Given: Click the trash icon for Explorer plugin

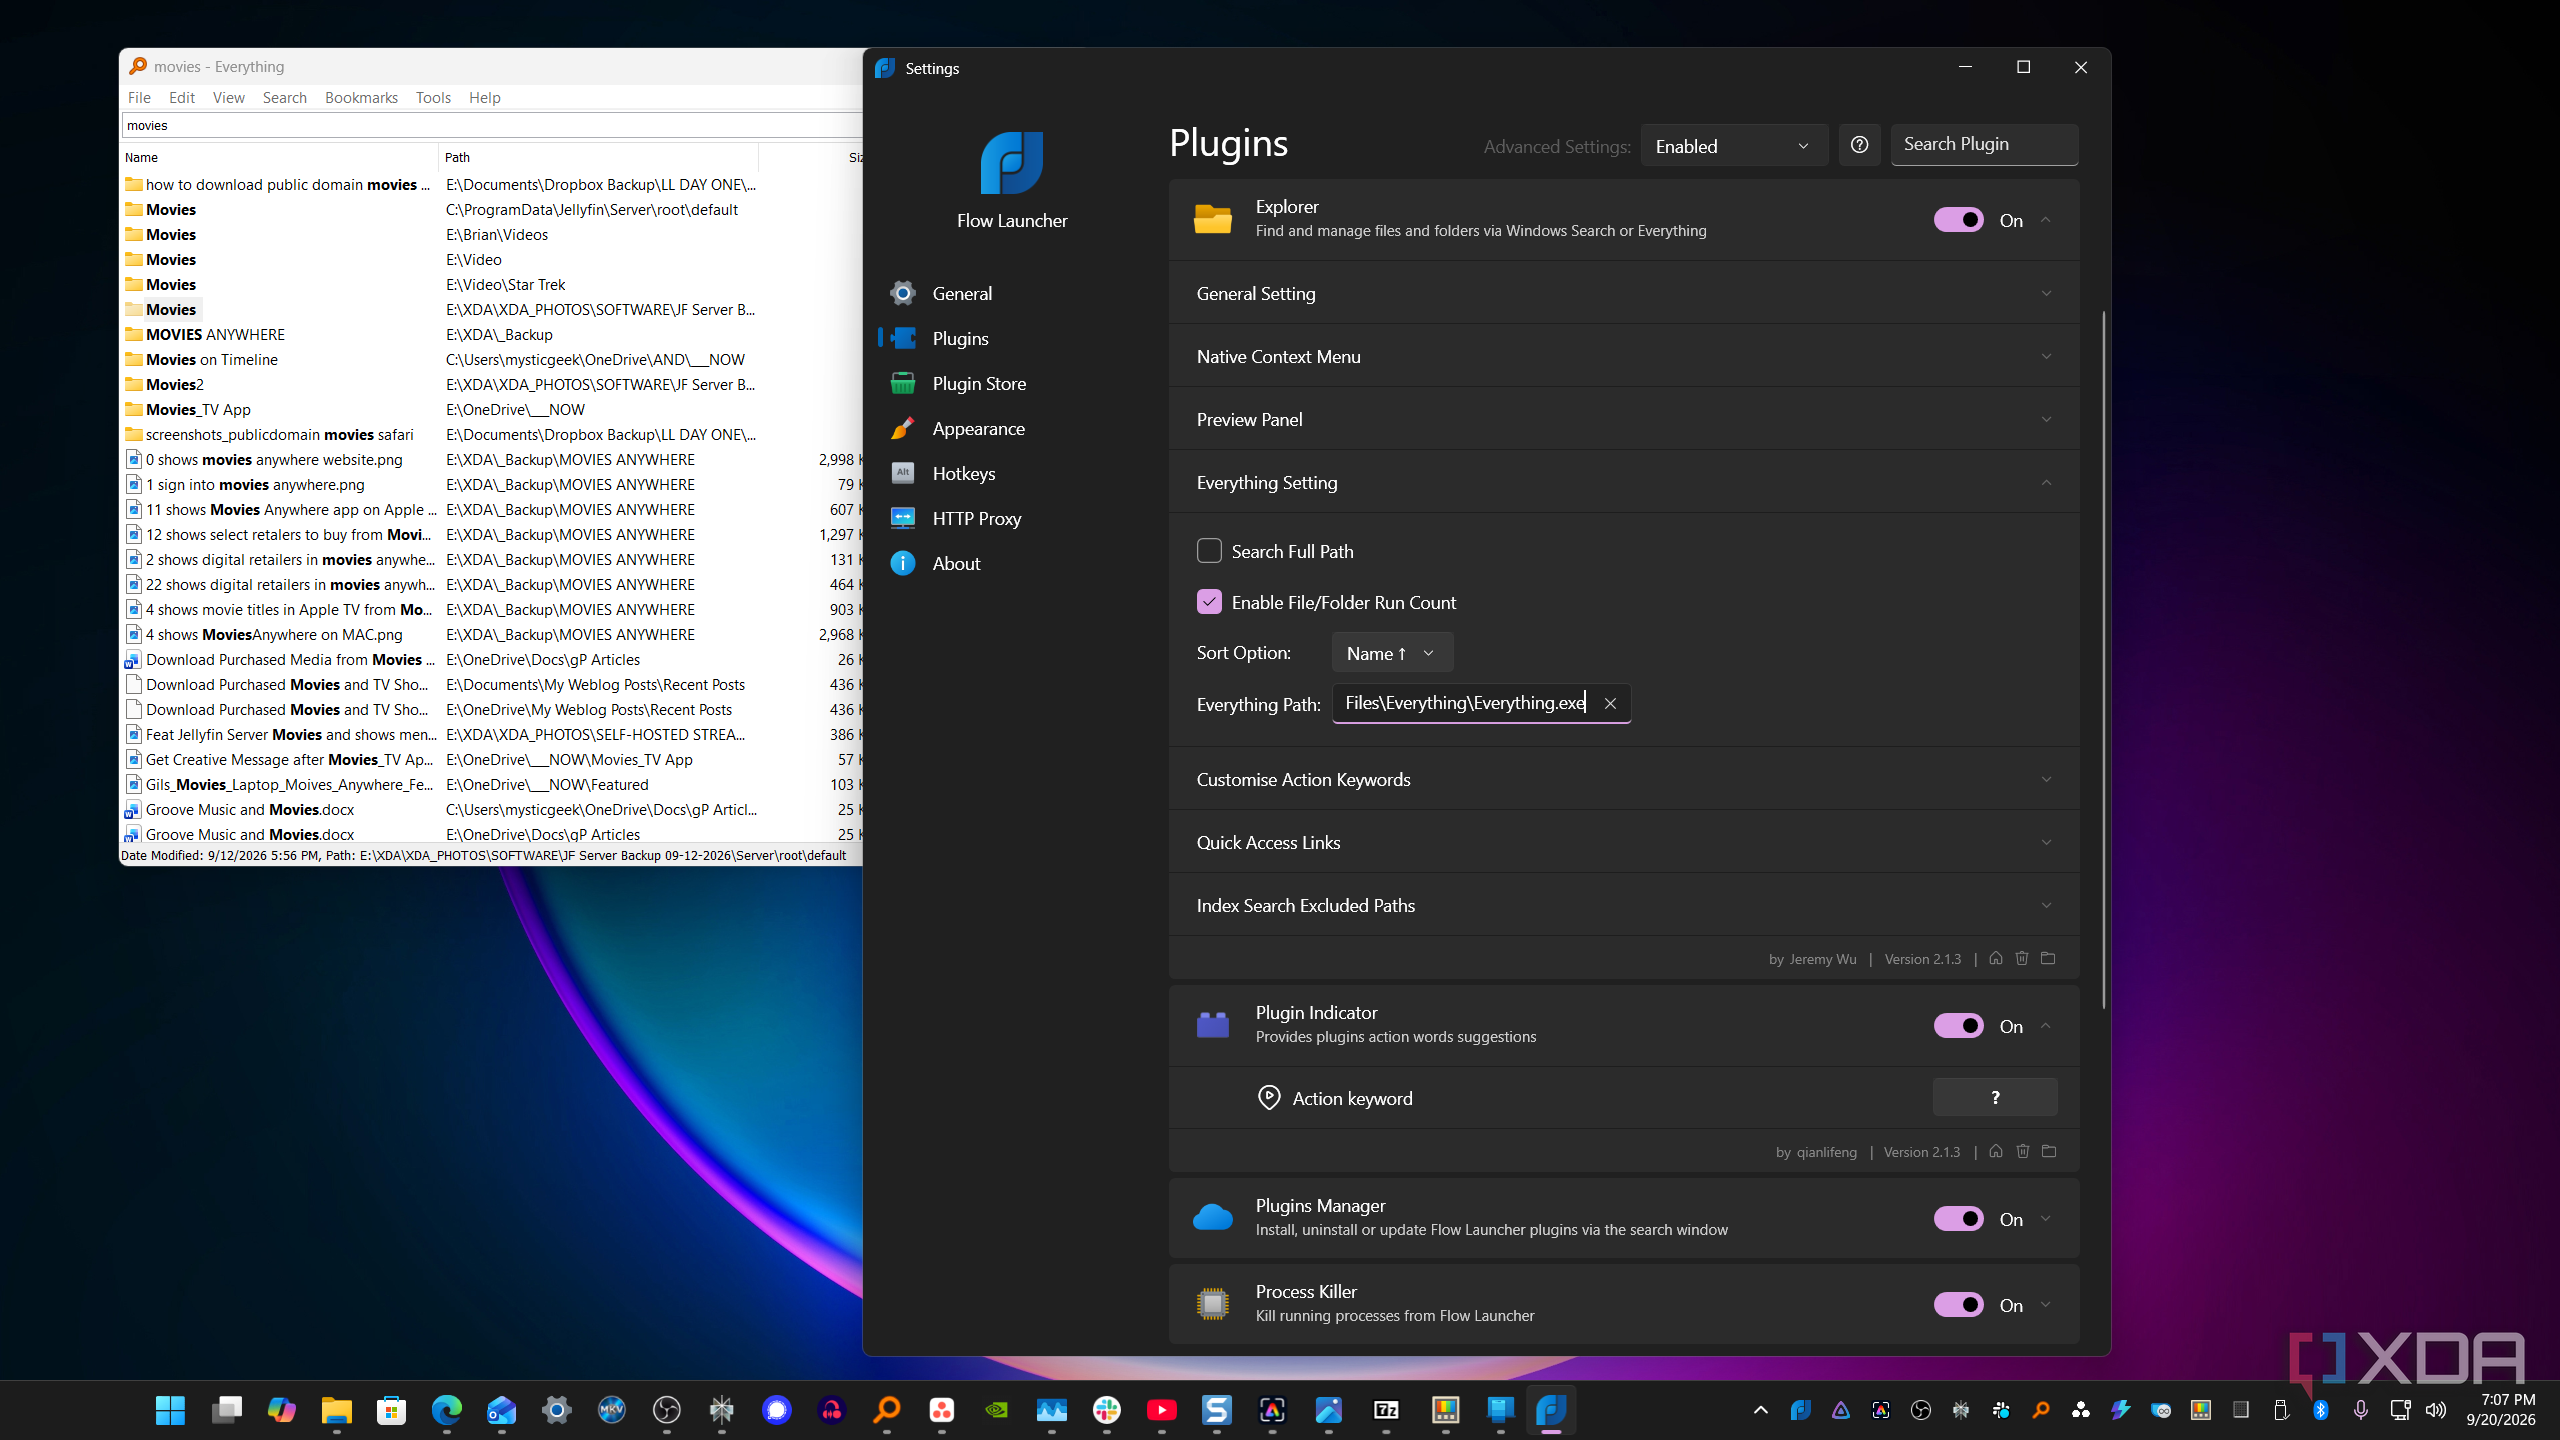Looking at the screenshot, I should click(2022, 958).
